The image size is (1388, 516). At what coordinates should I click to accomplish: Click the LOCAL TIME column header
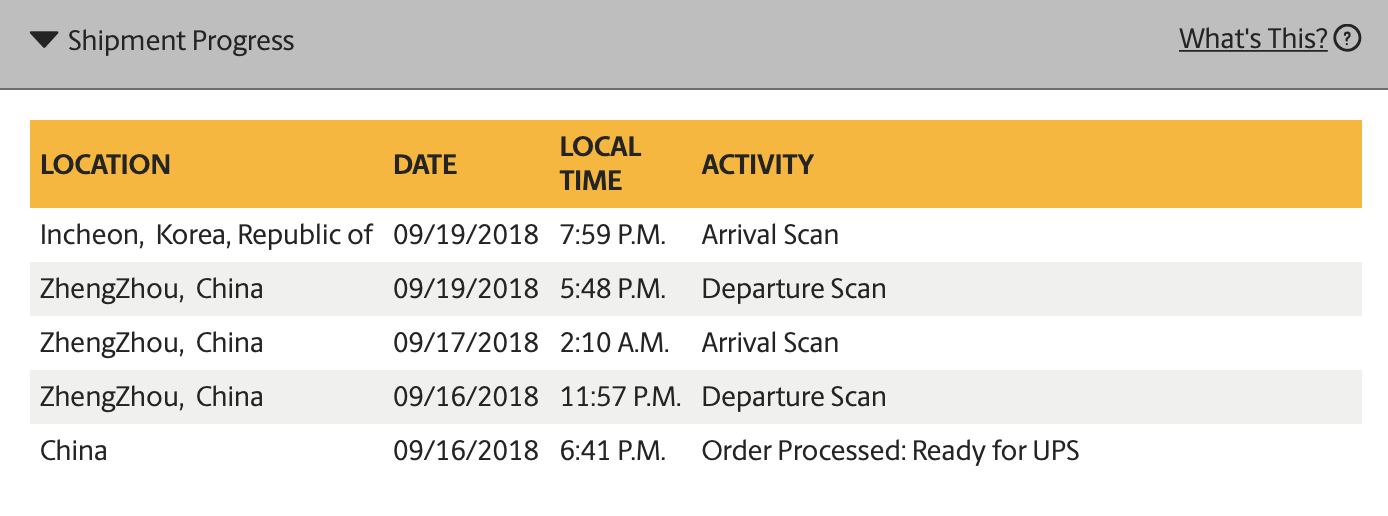click(600, 164)
